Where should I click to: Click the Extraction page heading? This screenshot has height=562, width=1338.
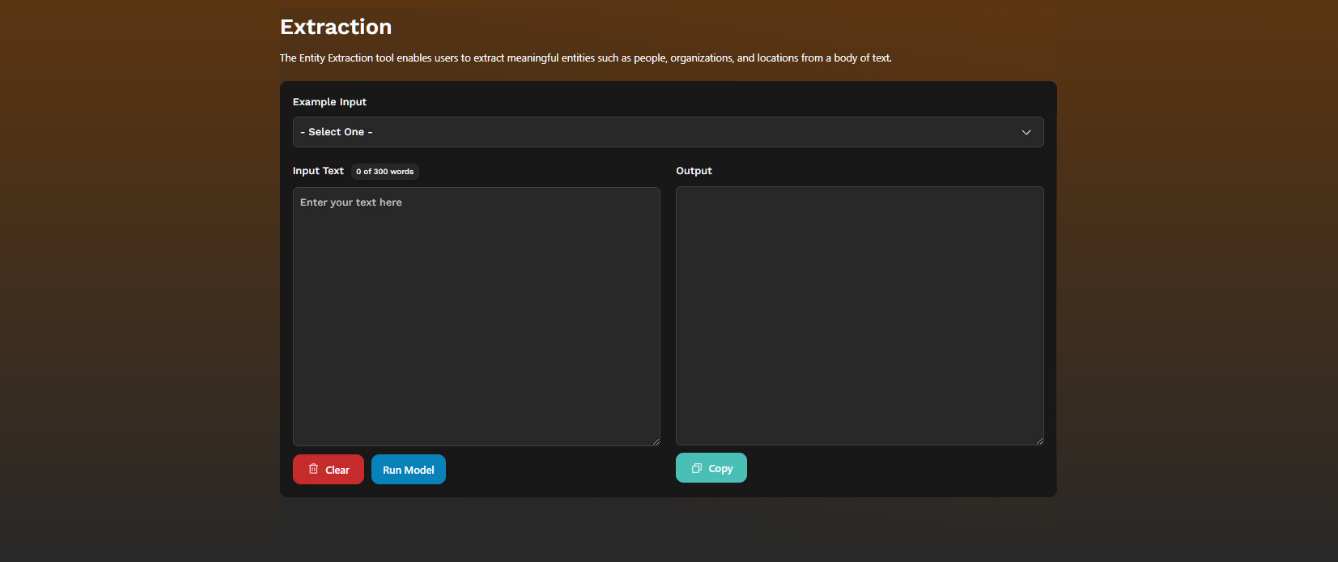(x=336, y=27)
